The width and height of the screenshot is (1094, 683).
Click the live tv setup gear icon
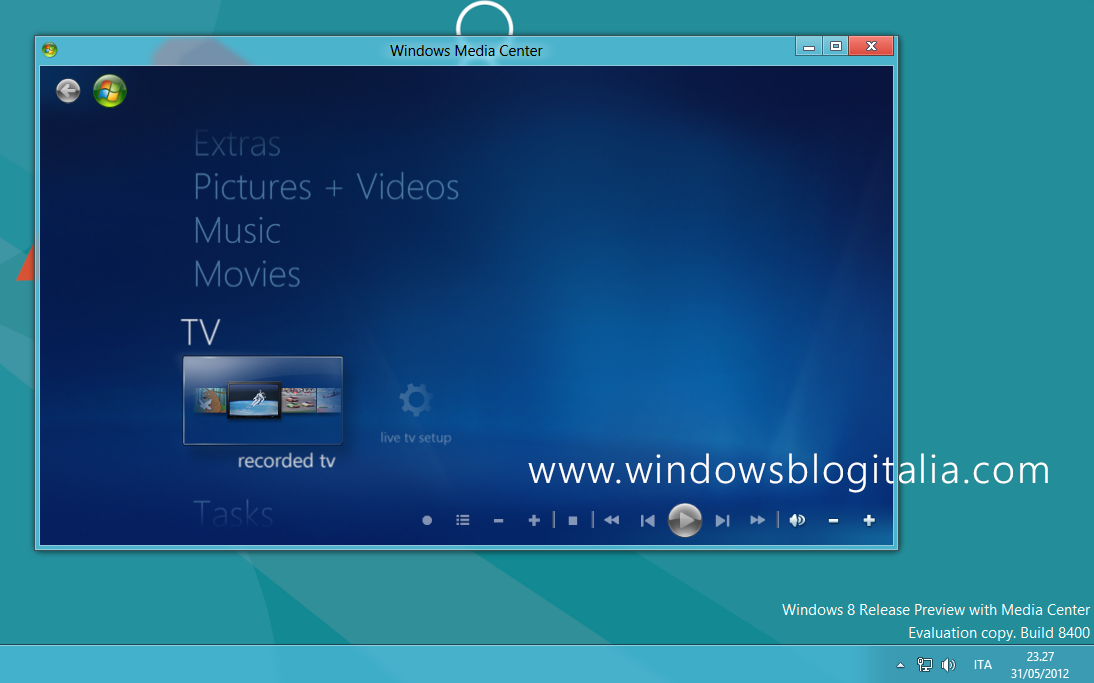pos(414,398)
